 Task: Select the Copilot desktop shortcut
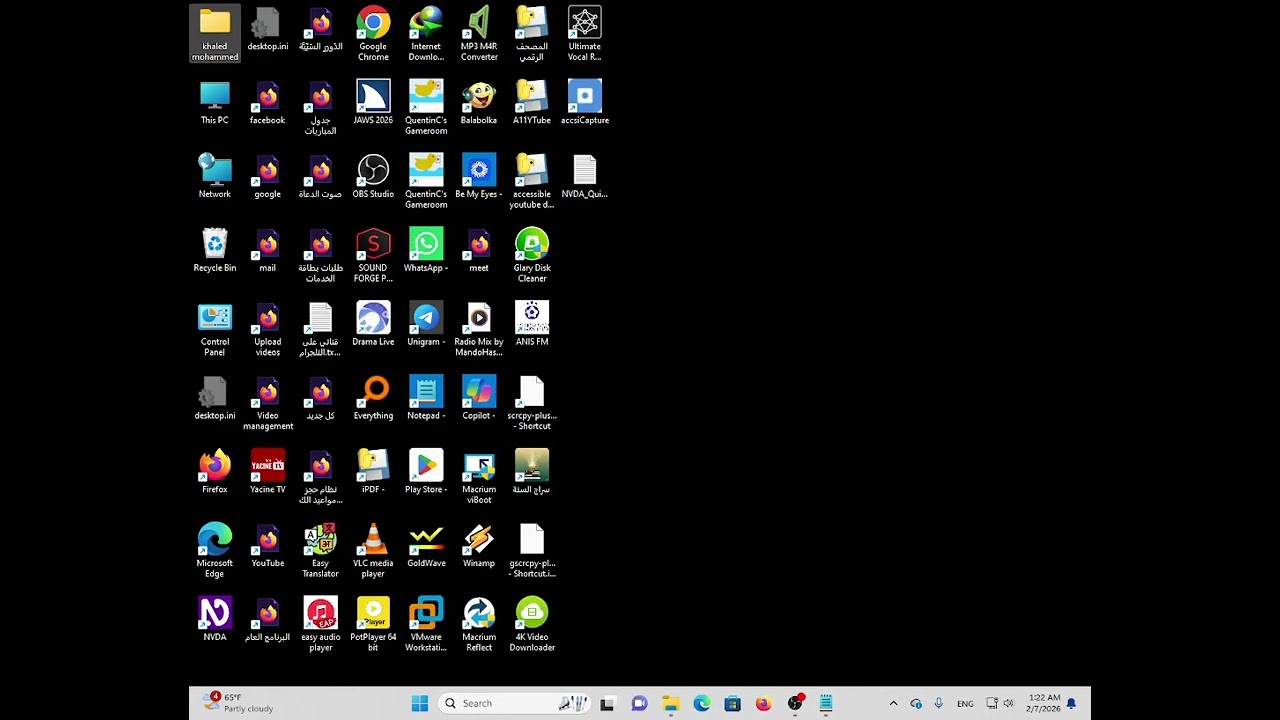point(479,399)
